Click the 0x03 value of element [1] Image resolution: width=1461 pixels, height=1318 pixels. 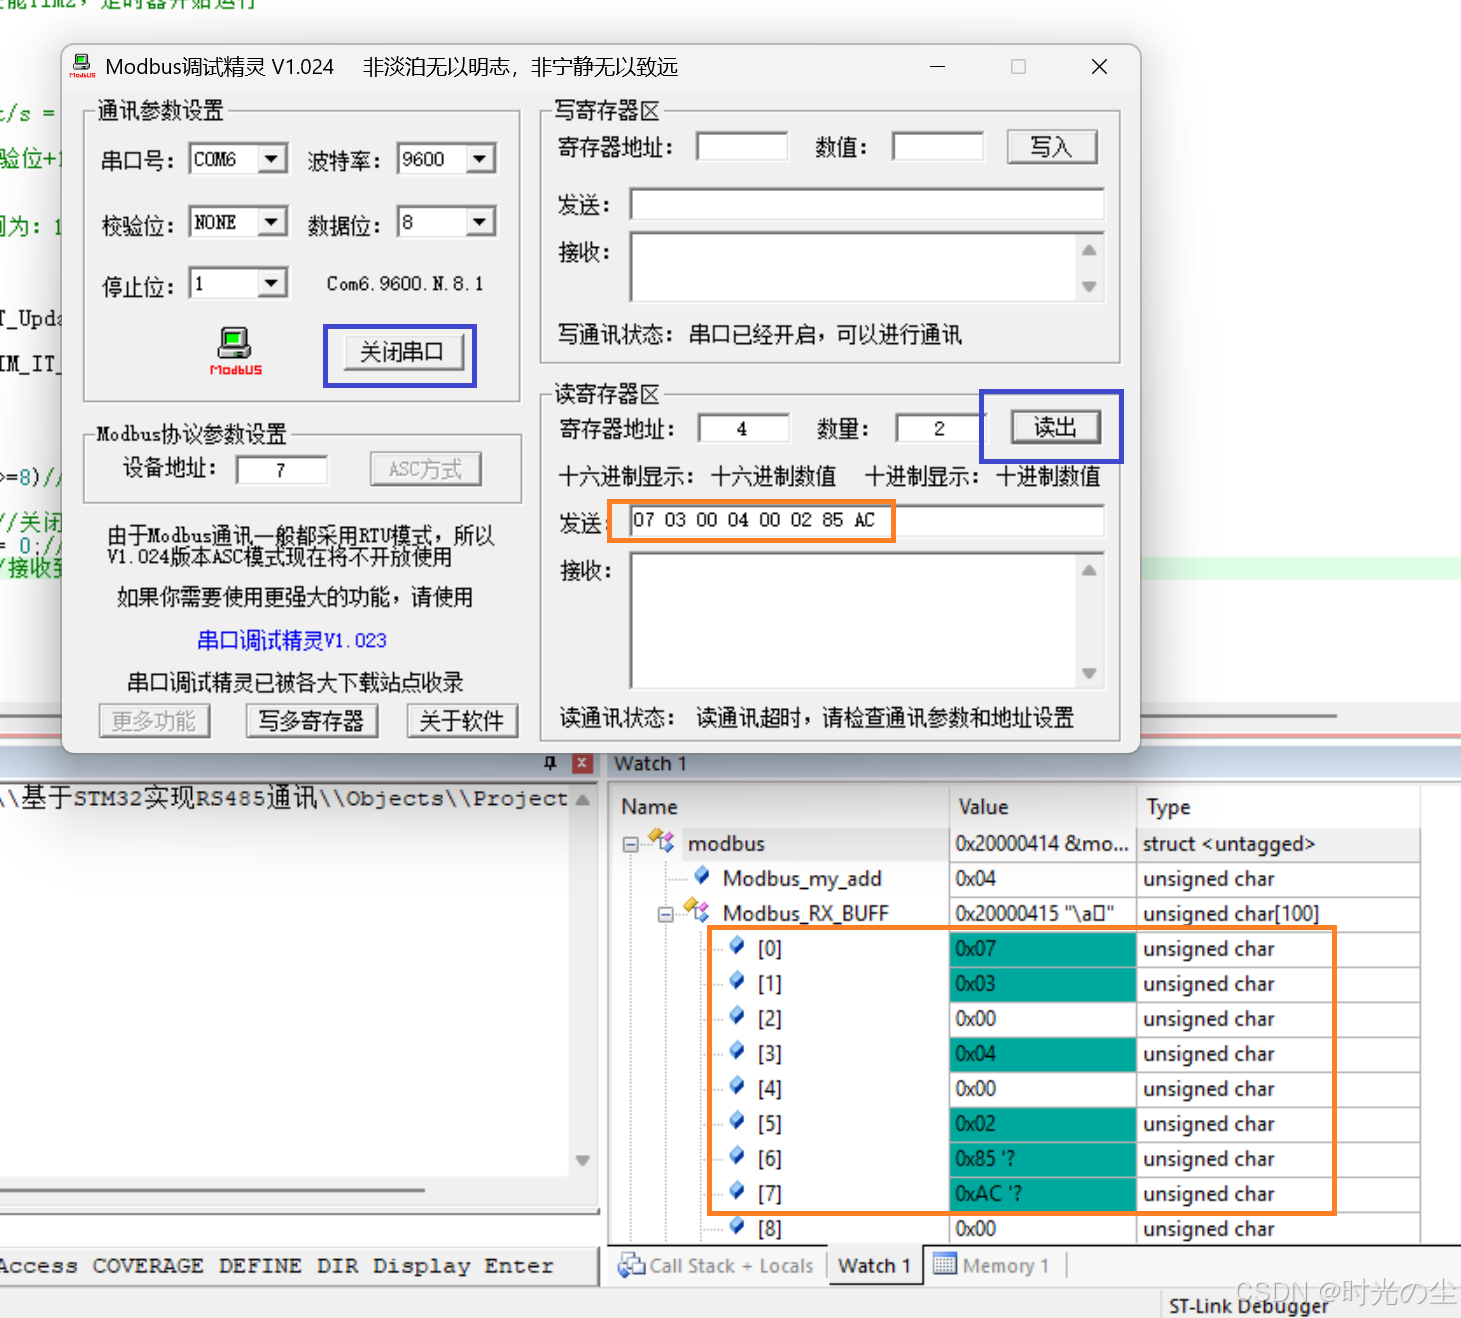coord(1042,983)
